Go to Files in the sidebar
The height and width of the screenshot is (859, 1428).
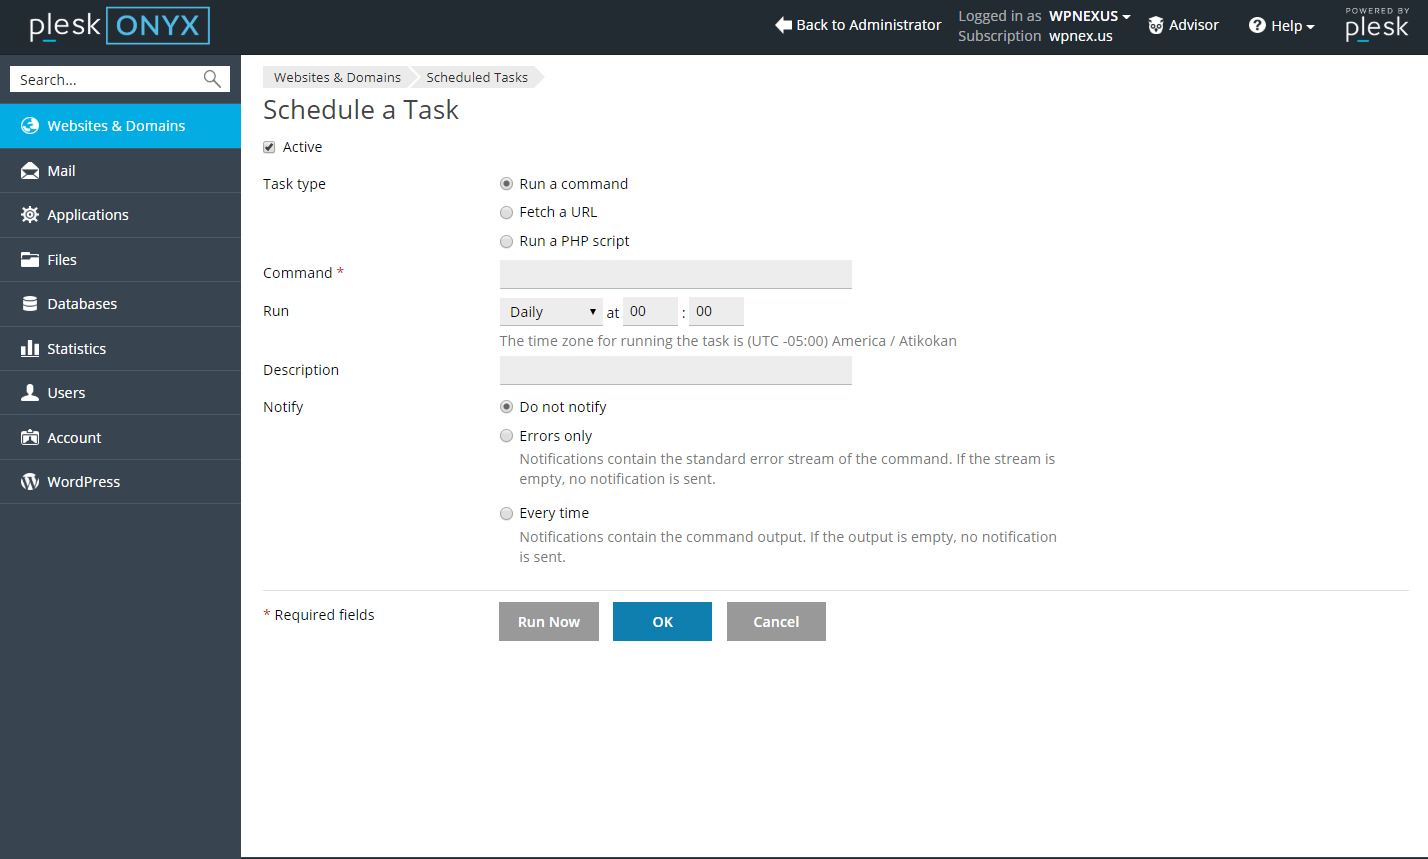click(120, 260)
